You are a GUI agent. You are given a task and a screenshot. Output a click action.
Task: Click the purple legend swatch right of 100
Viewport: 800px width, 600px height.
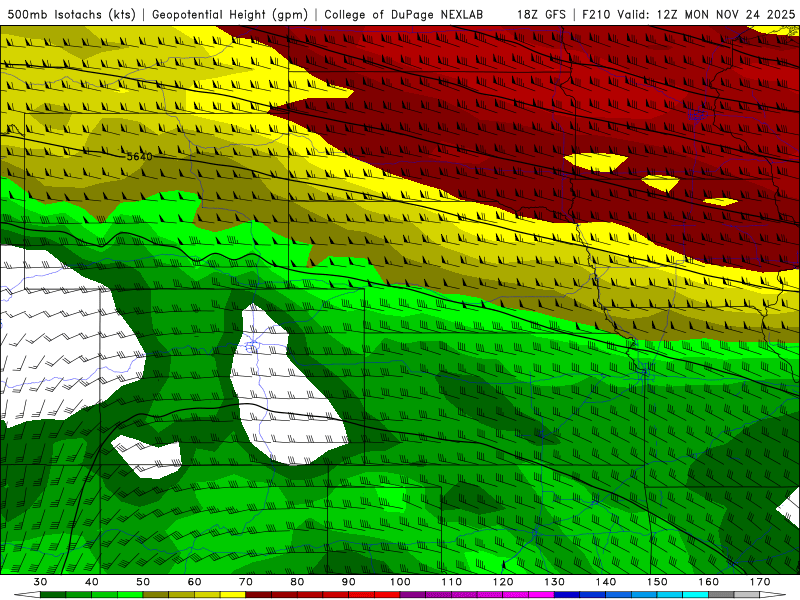point(413,595)
